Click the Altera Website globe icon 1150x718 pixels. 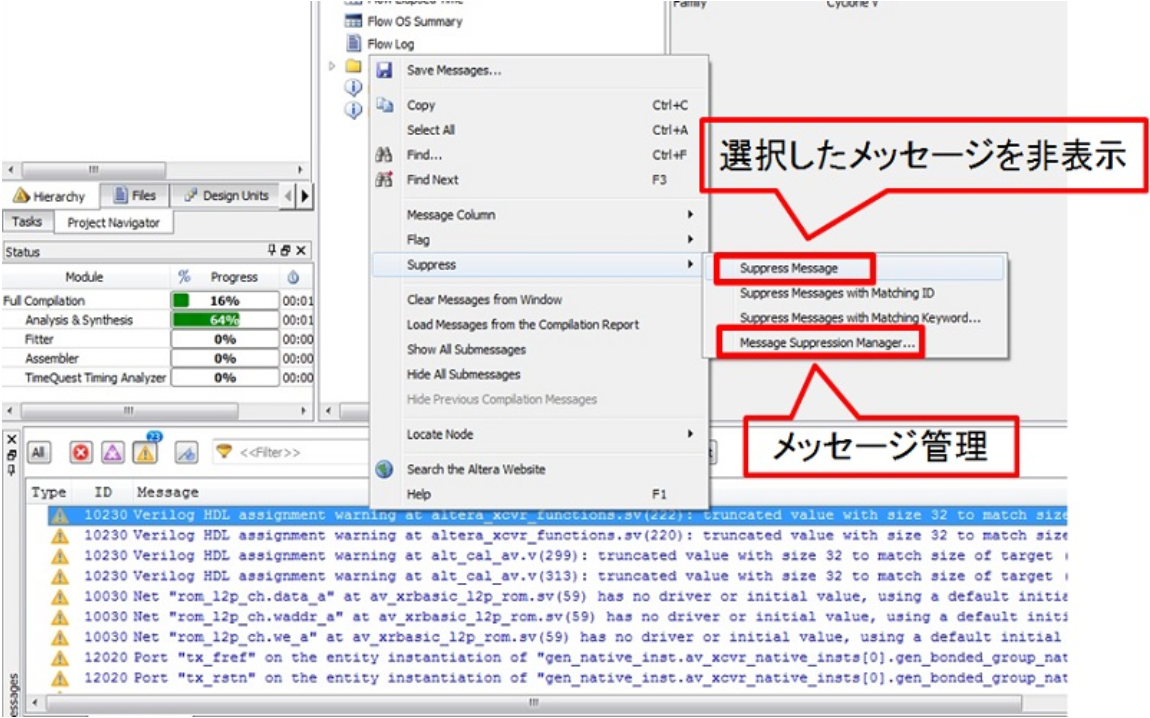pos(384,469)
